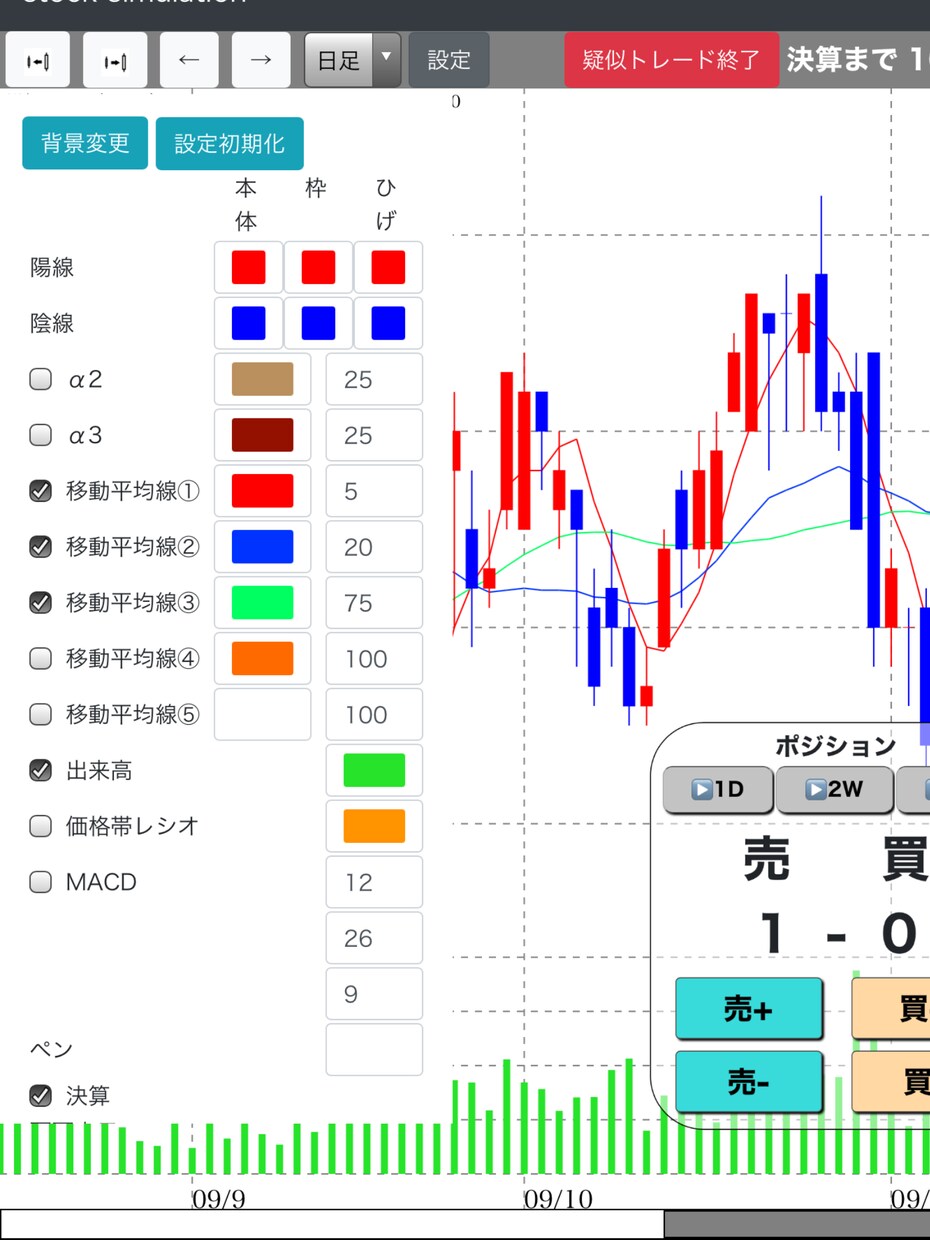Viewport: 930px width, 1240px height.
Task: Pick the 陽線 本体 body color swatch
Action: tap(249, 268)
